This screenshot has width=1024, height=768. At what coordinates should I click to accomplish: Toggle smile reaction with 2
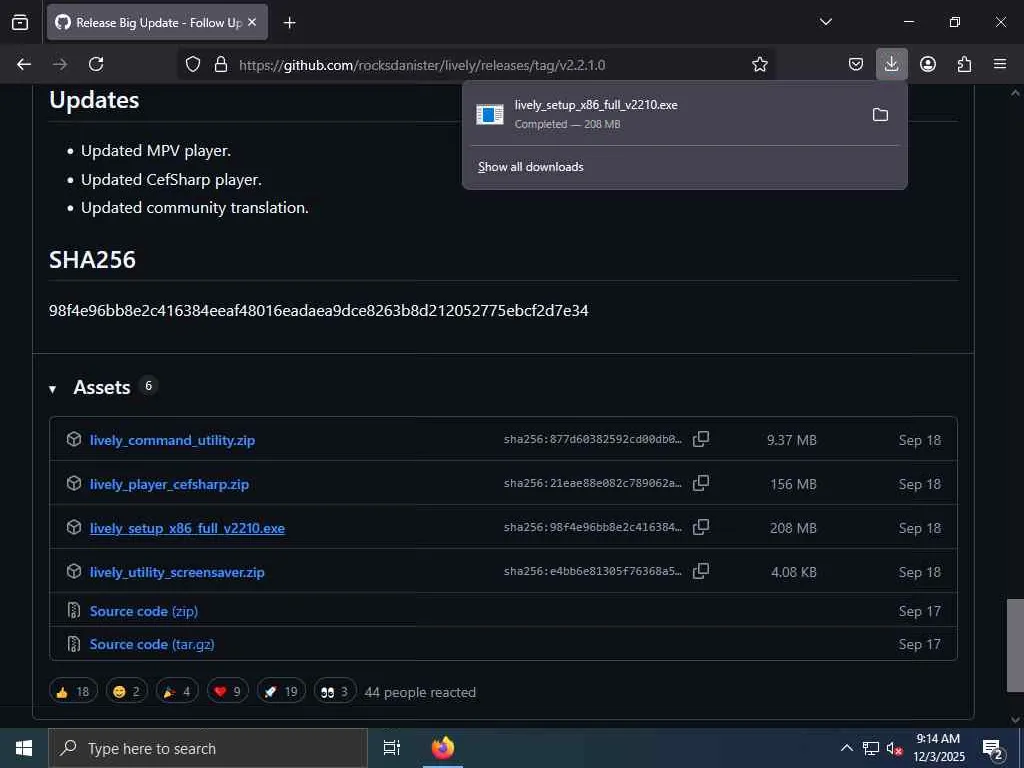click(127, 692)
